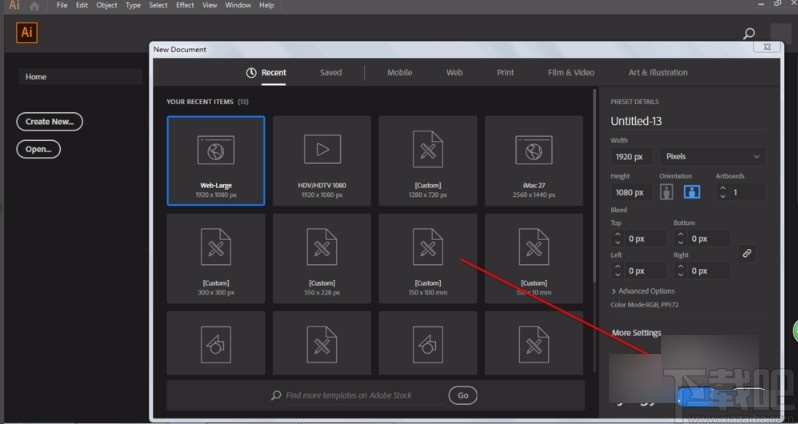The image size is (798, 424).
Task: Click the document name Untitled-13
Action: pos(636,121)
